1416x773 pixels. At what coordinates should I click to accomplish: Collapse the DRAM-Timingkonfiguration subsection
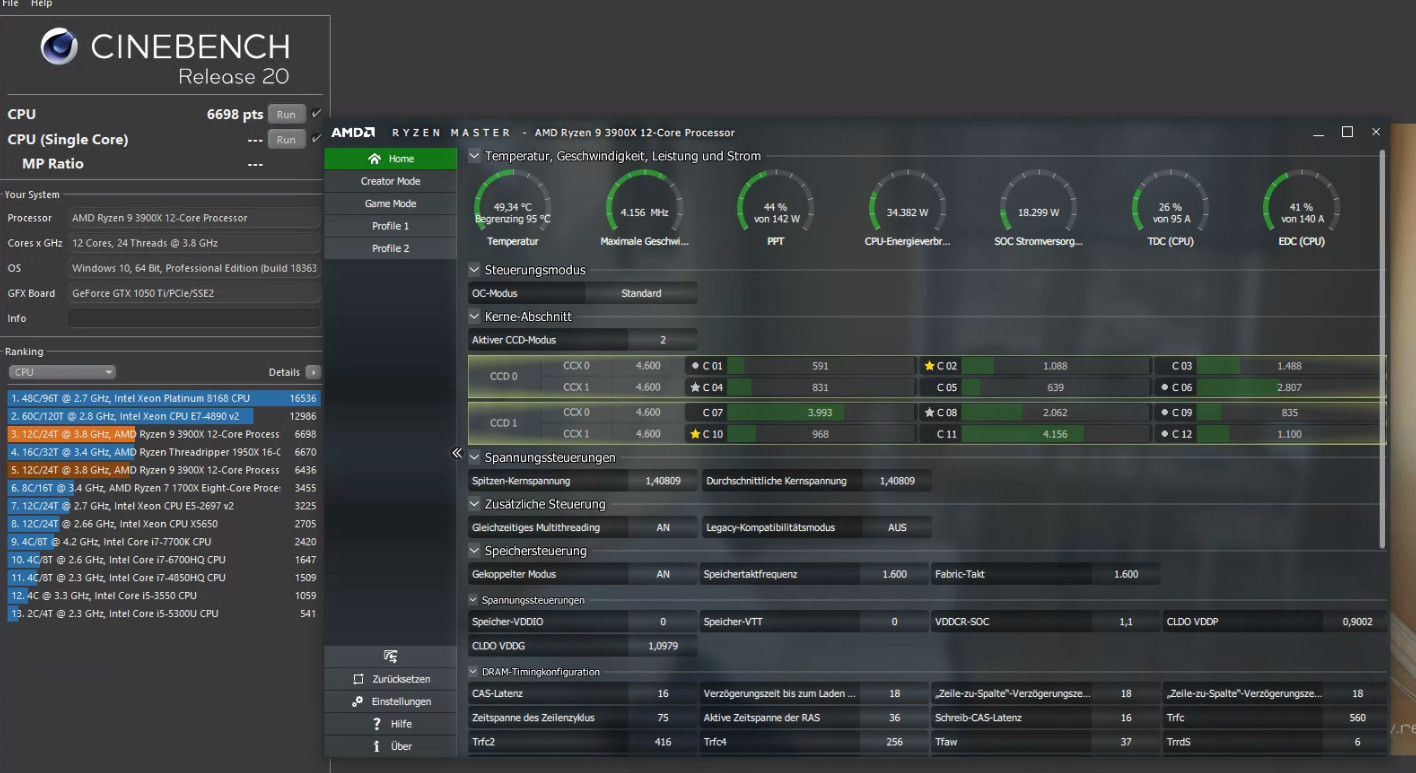tap(473, 672)
